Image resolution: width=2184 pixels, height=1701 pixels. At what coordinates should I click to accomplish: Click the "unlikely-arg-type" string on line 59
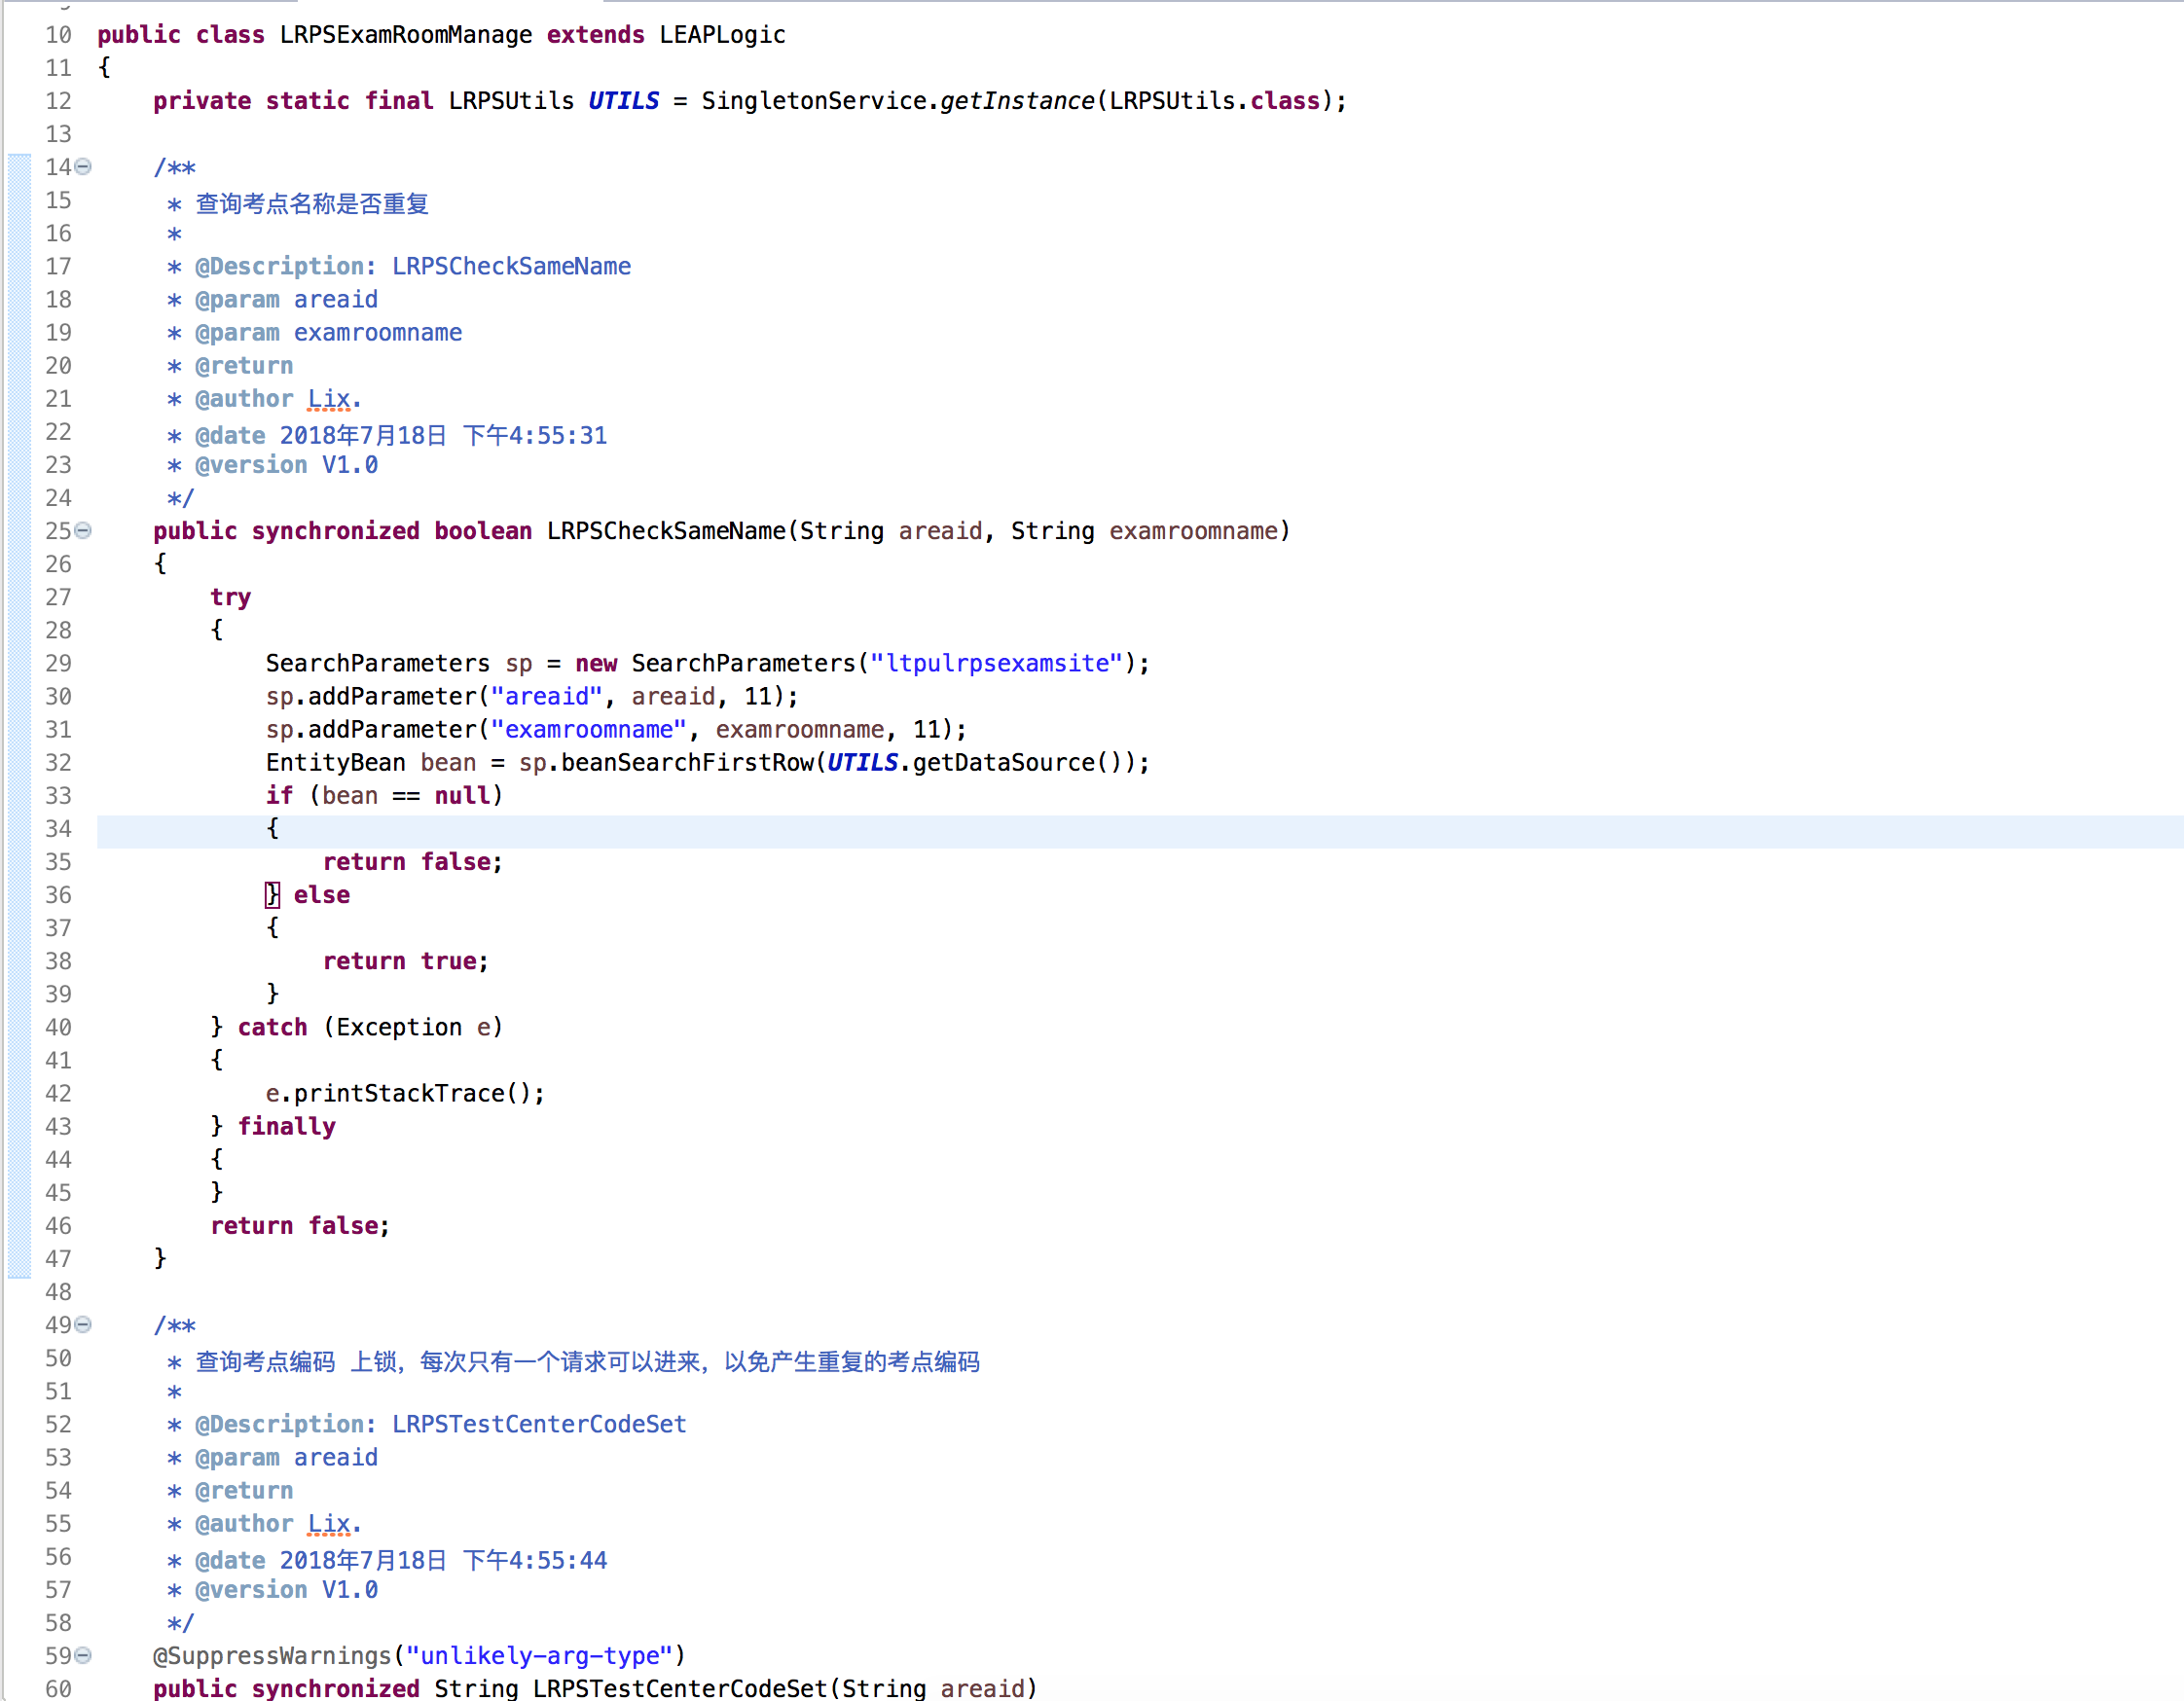(539, 1656)
